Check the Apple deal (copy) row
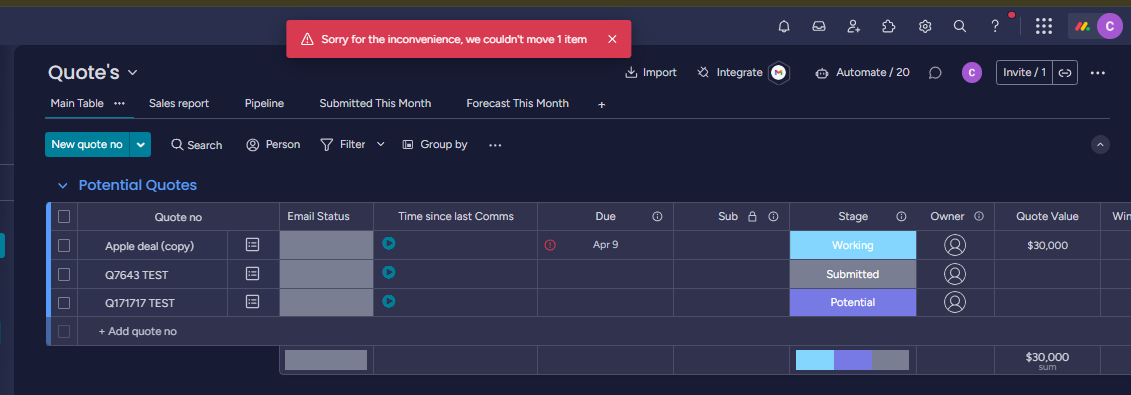 click(x=64, y=246)
